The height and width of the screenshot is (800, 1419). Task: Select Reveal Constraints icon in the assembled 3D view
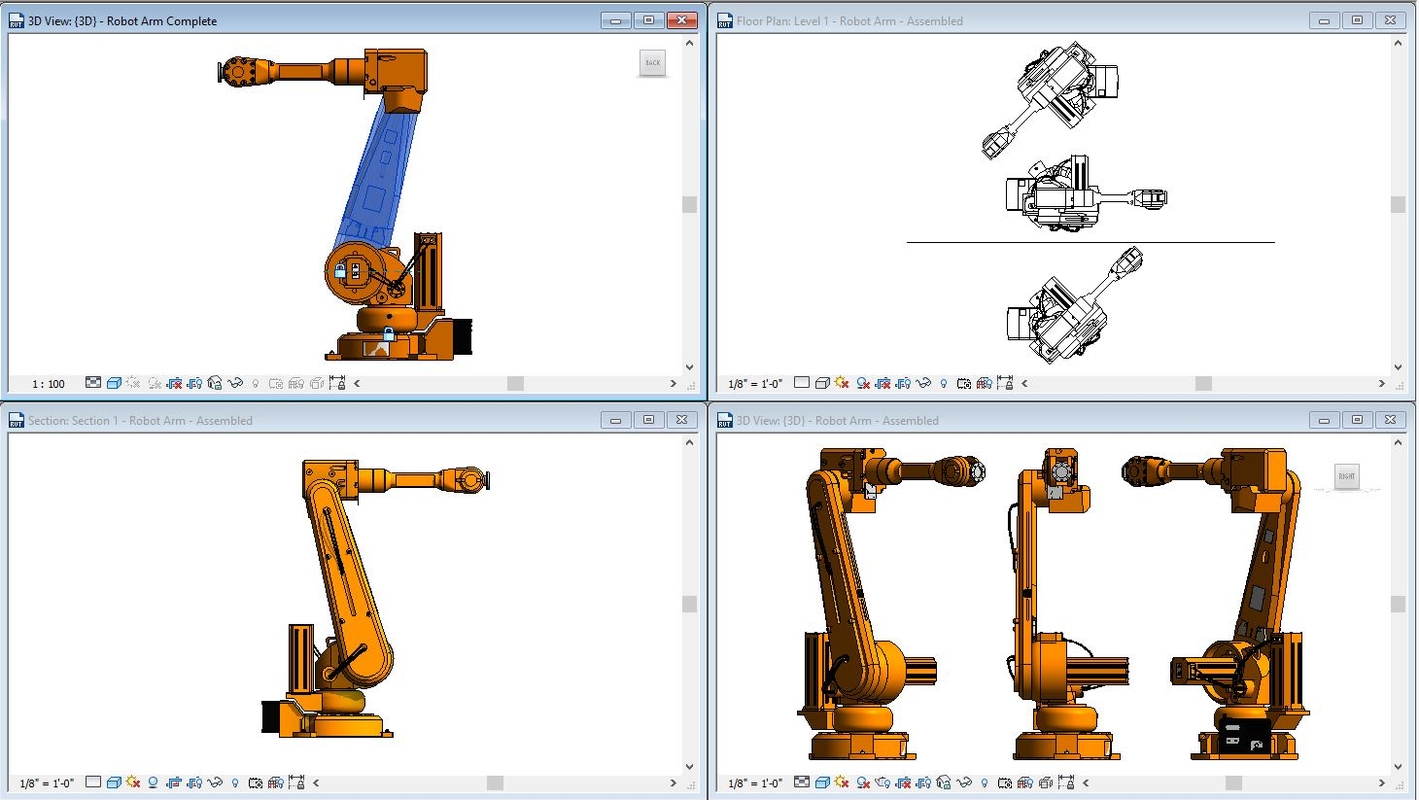pyautogui.click(x=1067, y=784)
